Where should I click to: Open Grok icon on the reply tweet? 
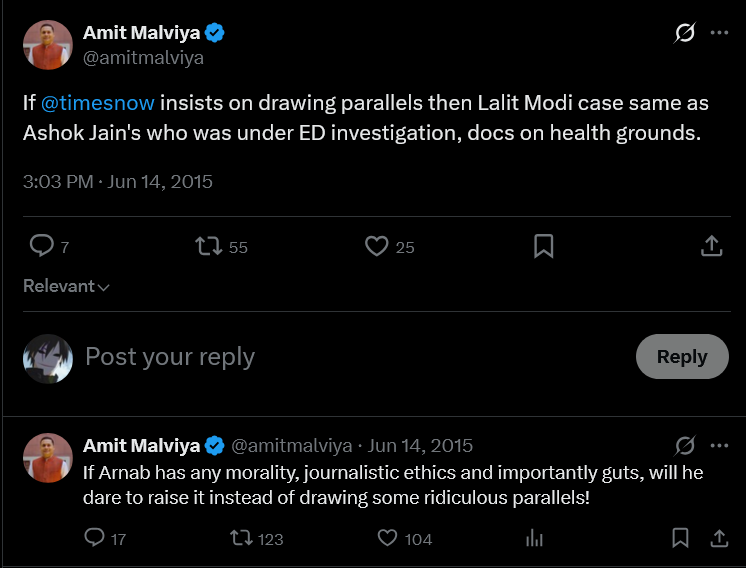click(x=685, y=446)
